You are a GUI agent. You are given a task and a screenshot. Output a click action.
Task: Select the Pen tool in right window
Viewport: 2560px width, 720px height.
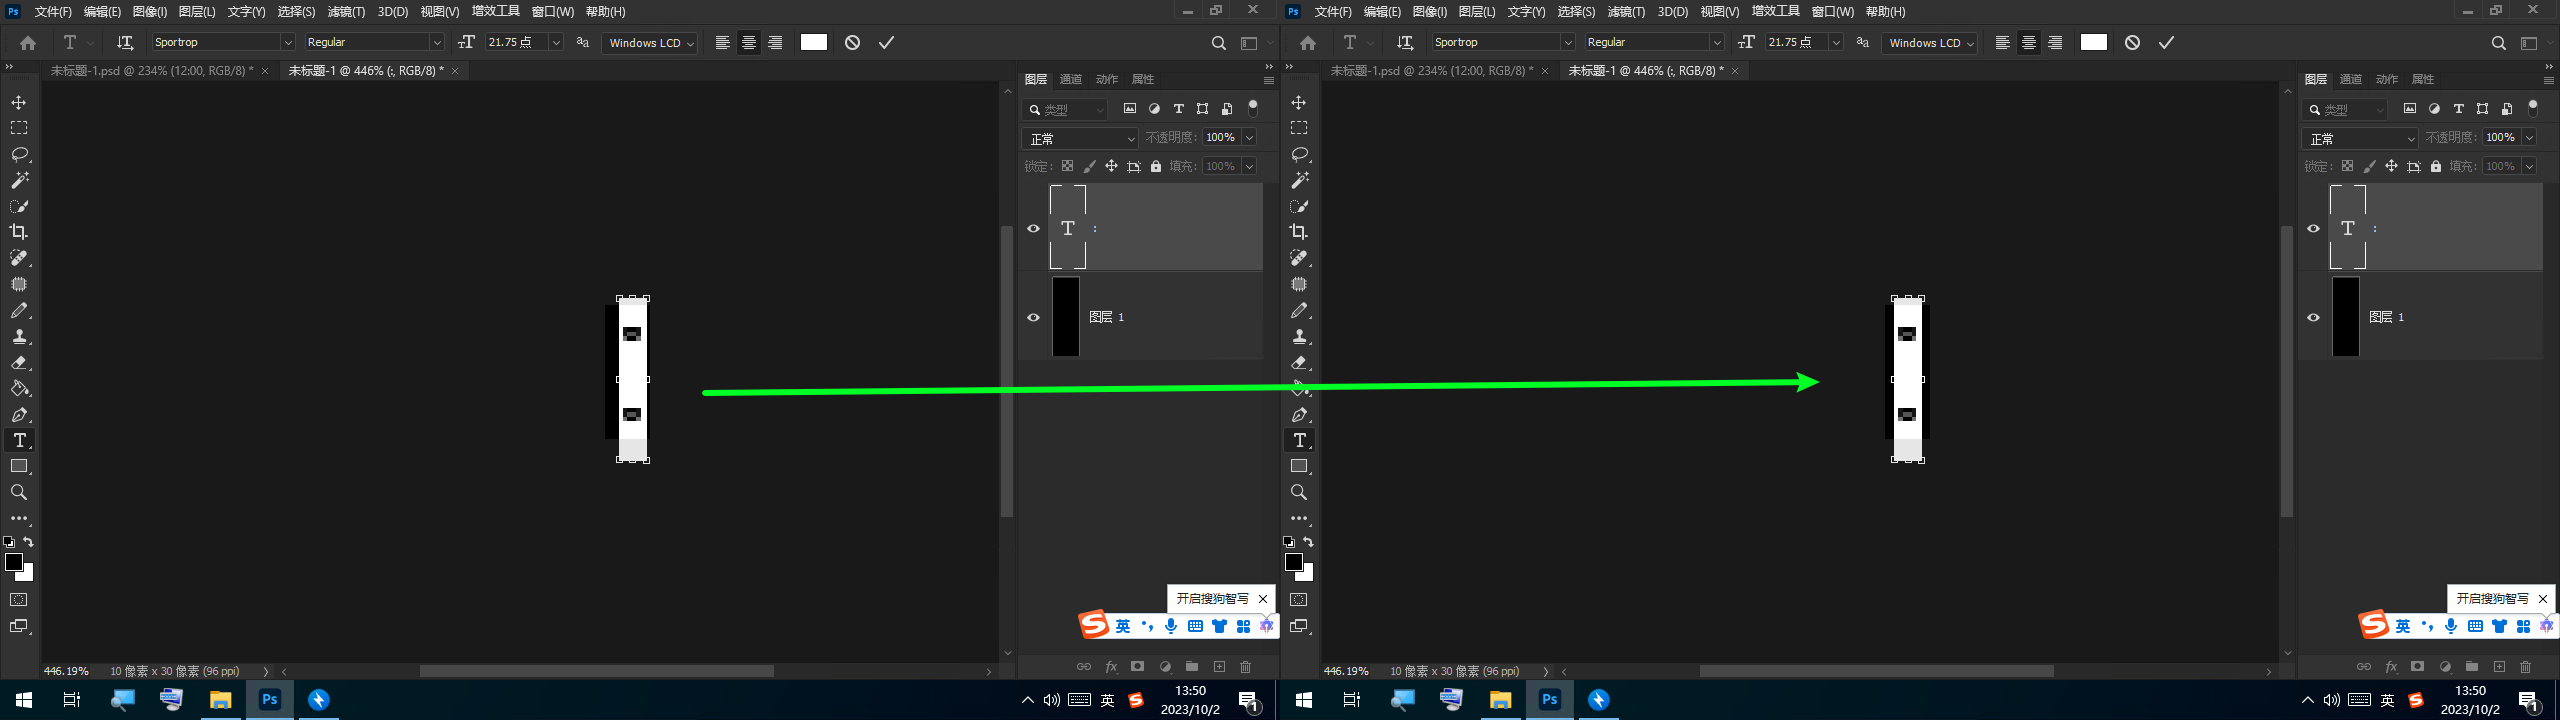tap(1299, 415)
